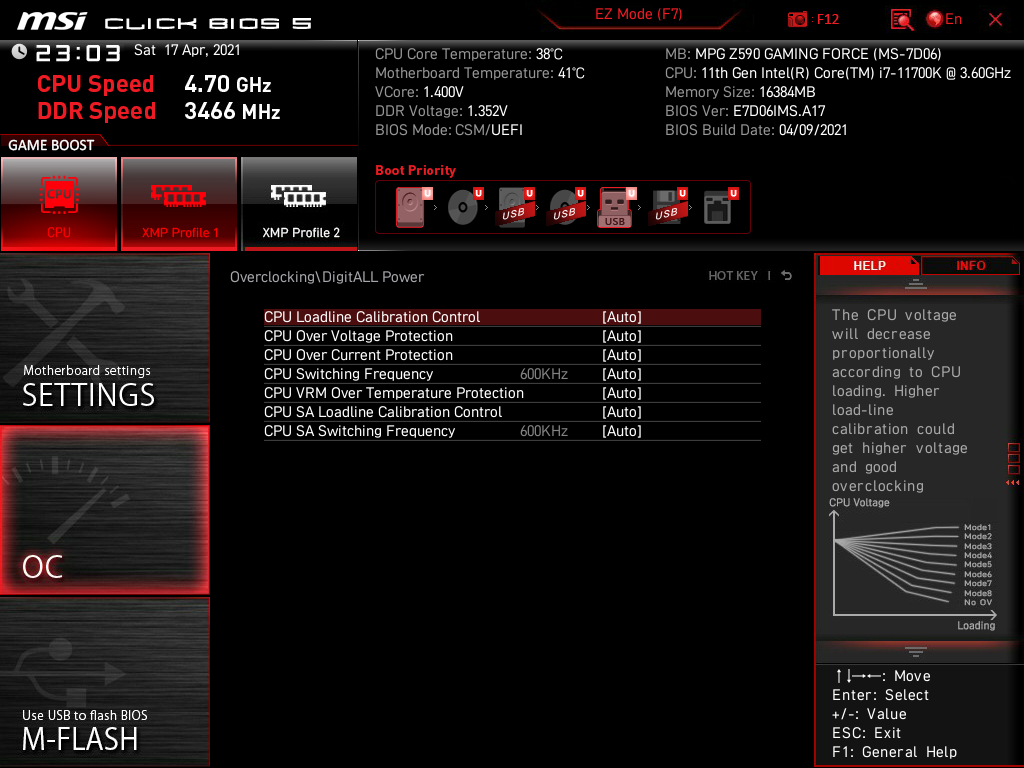Switch to the HELP tab

pos(869,266)
